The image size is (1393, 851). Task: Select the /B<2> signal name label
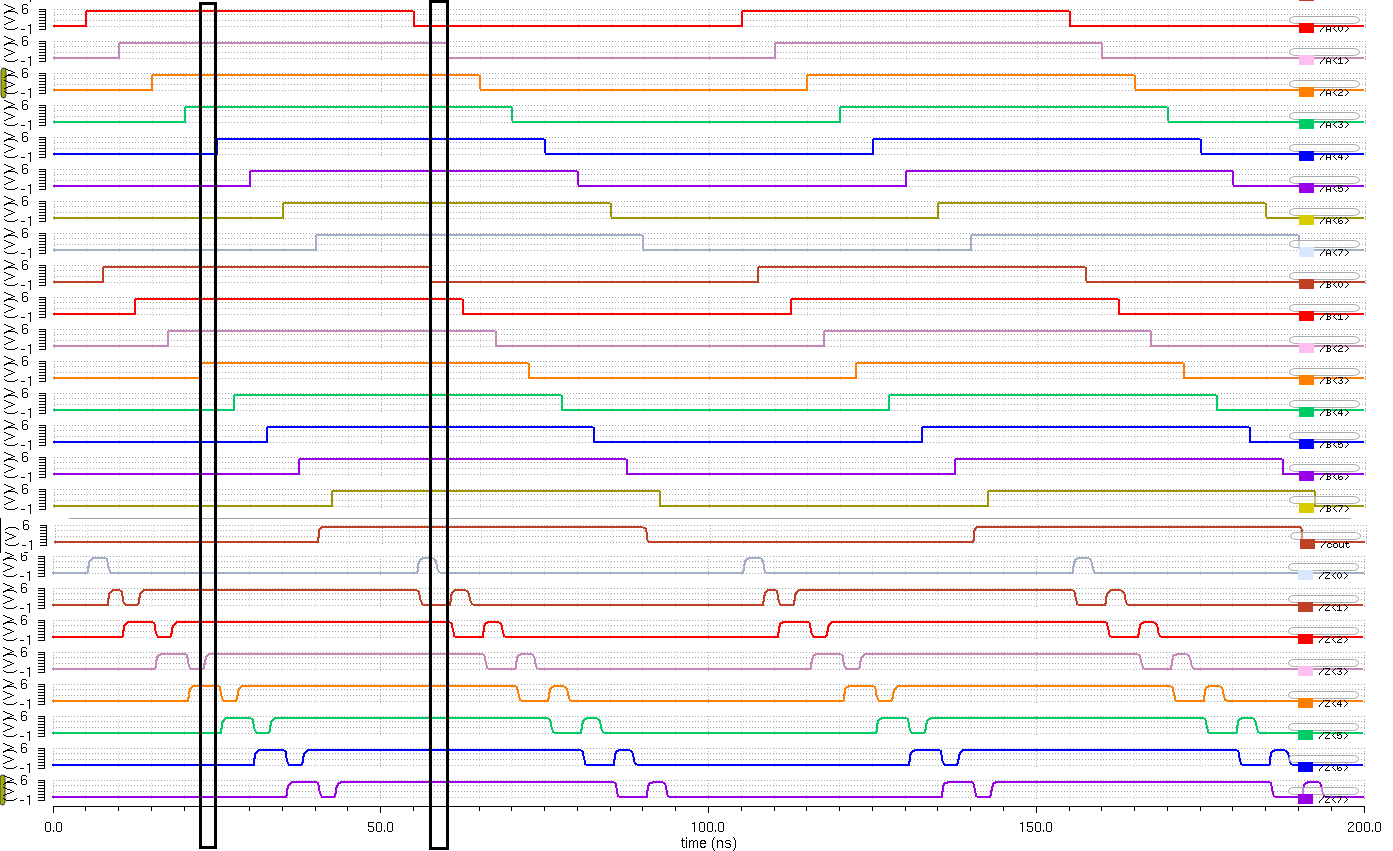1334,348
